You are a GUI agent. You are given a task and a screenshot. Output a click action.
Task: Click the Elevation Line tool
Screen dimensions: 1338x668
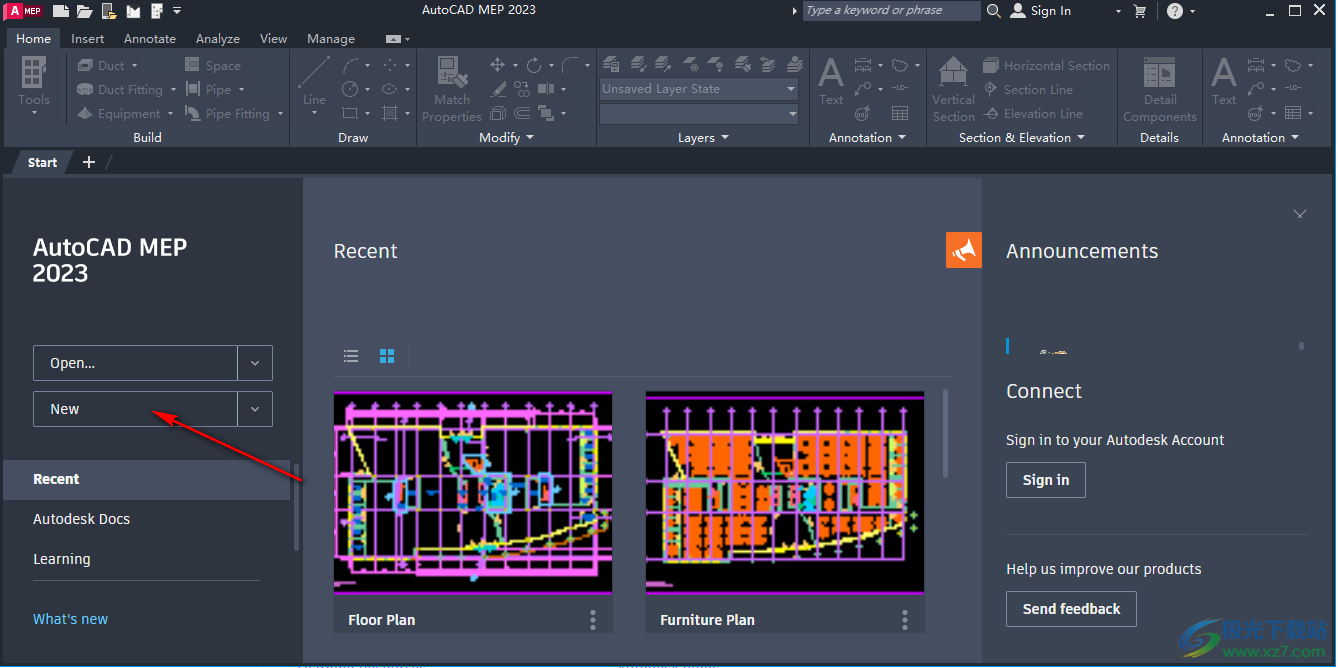(x=1033, y=114)
